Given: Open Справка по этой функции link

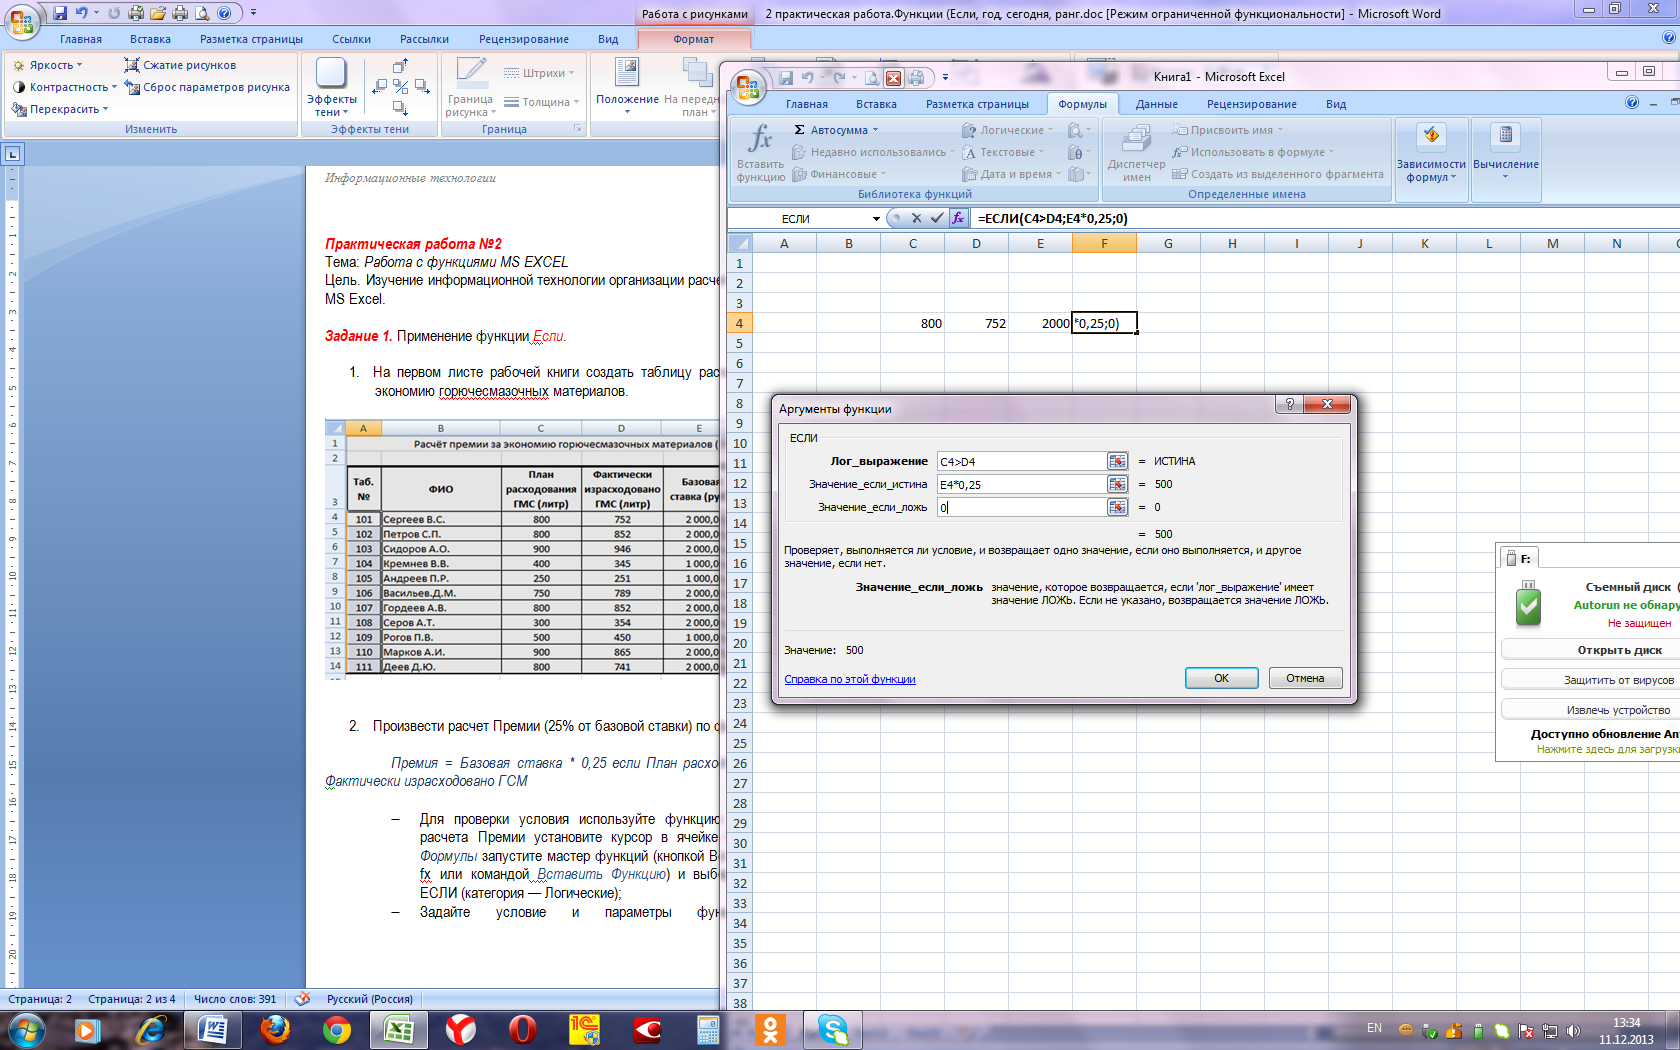Looking at the screenshot, I should click(849, 679).
